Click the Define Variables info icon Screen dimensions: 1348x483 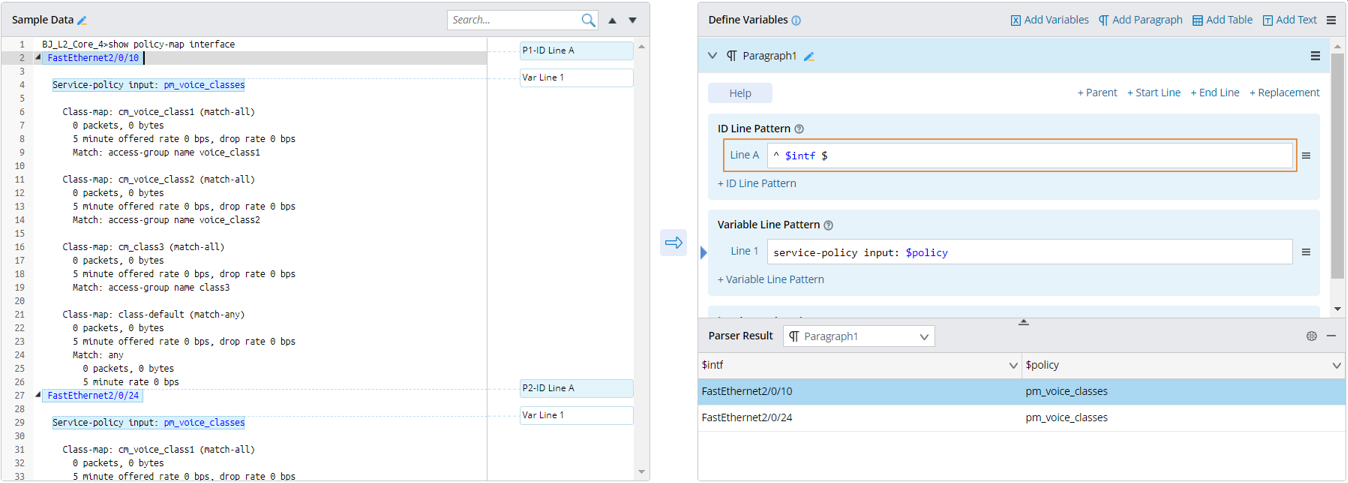point(796,21)
